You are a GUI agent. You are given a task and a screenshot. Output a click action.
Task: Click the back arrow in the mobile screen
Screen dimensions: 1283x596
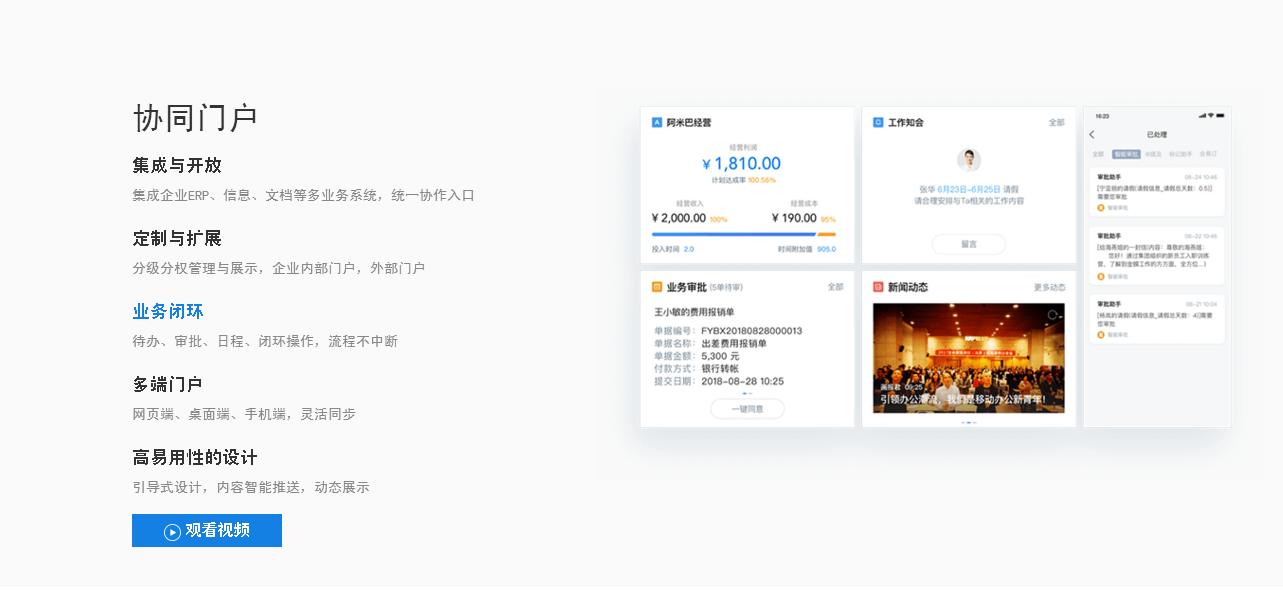click(x=1092, y=135)
